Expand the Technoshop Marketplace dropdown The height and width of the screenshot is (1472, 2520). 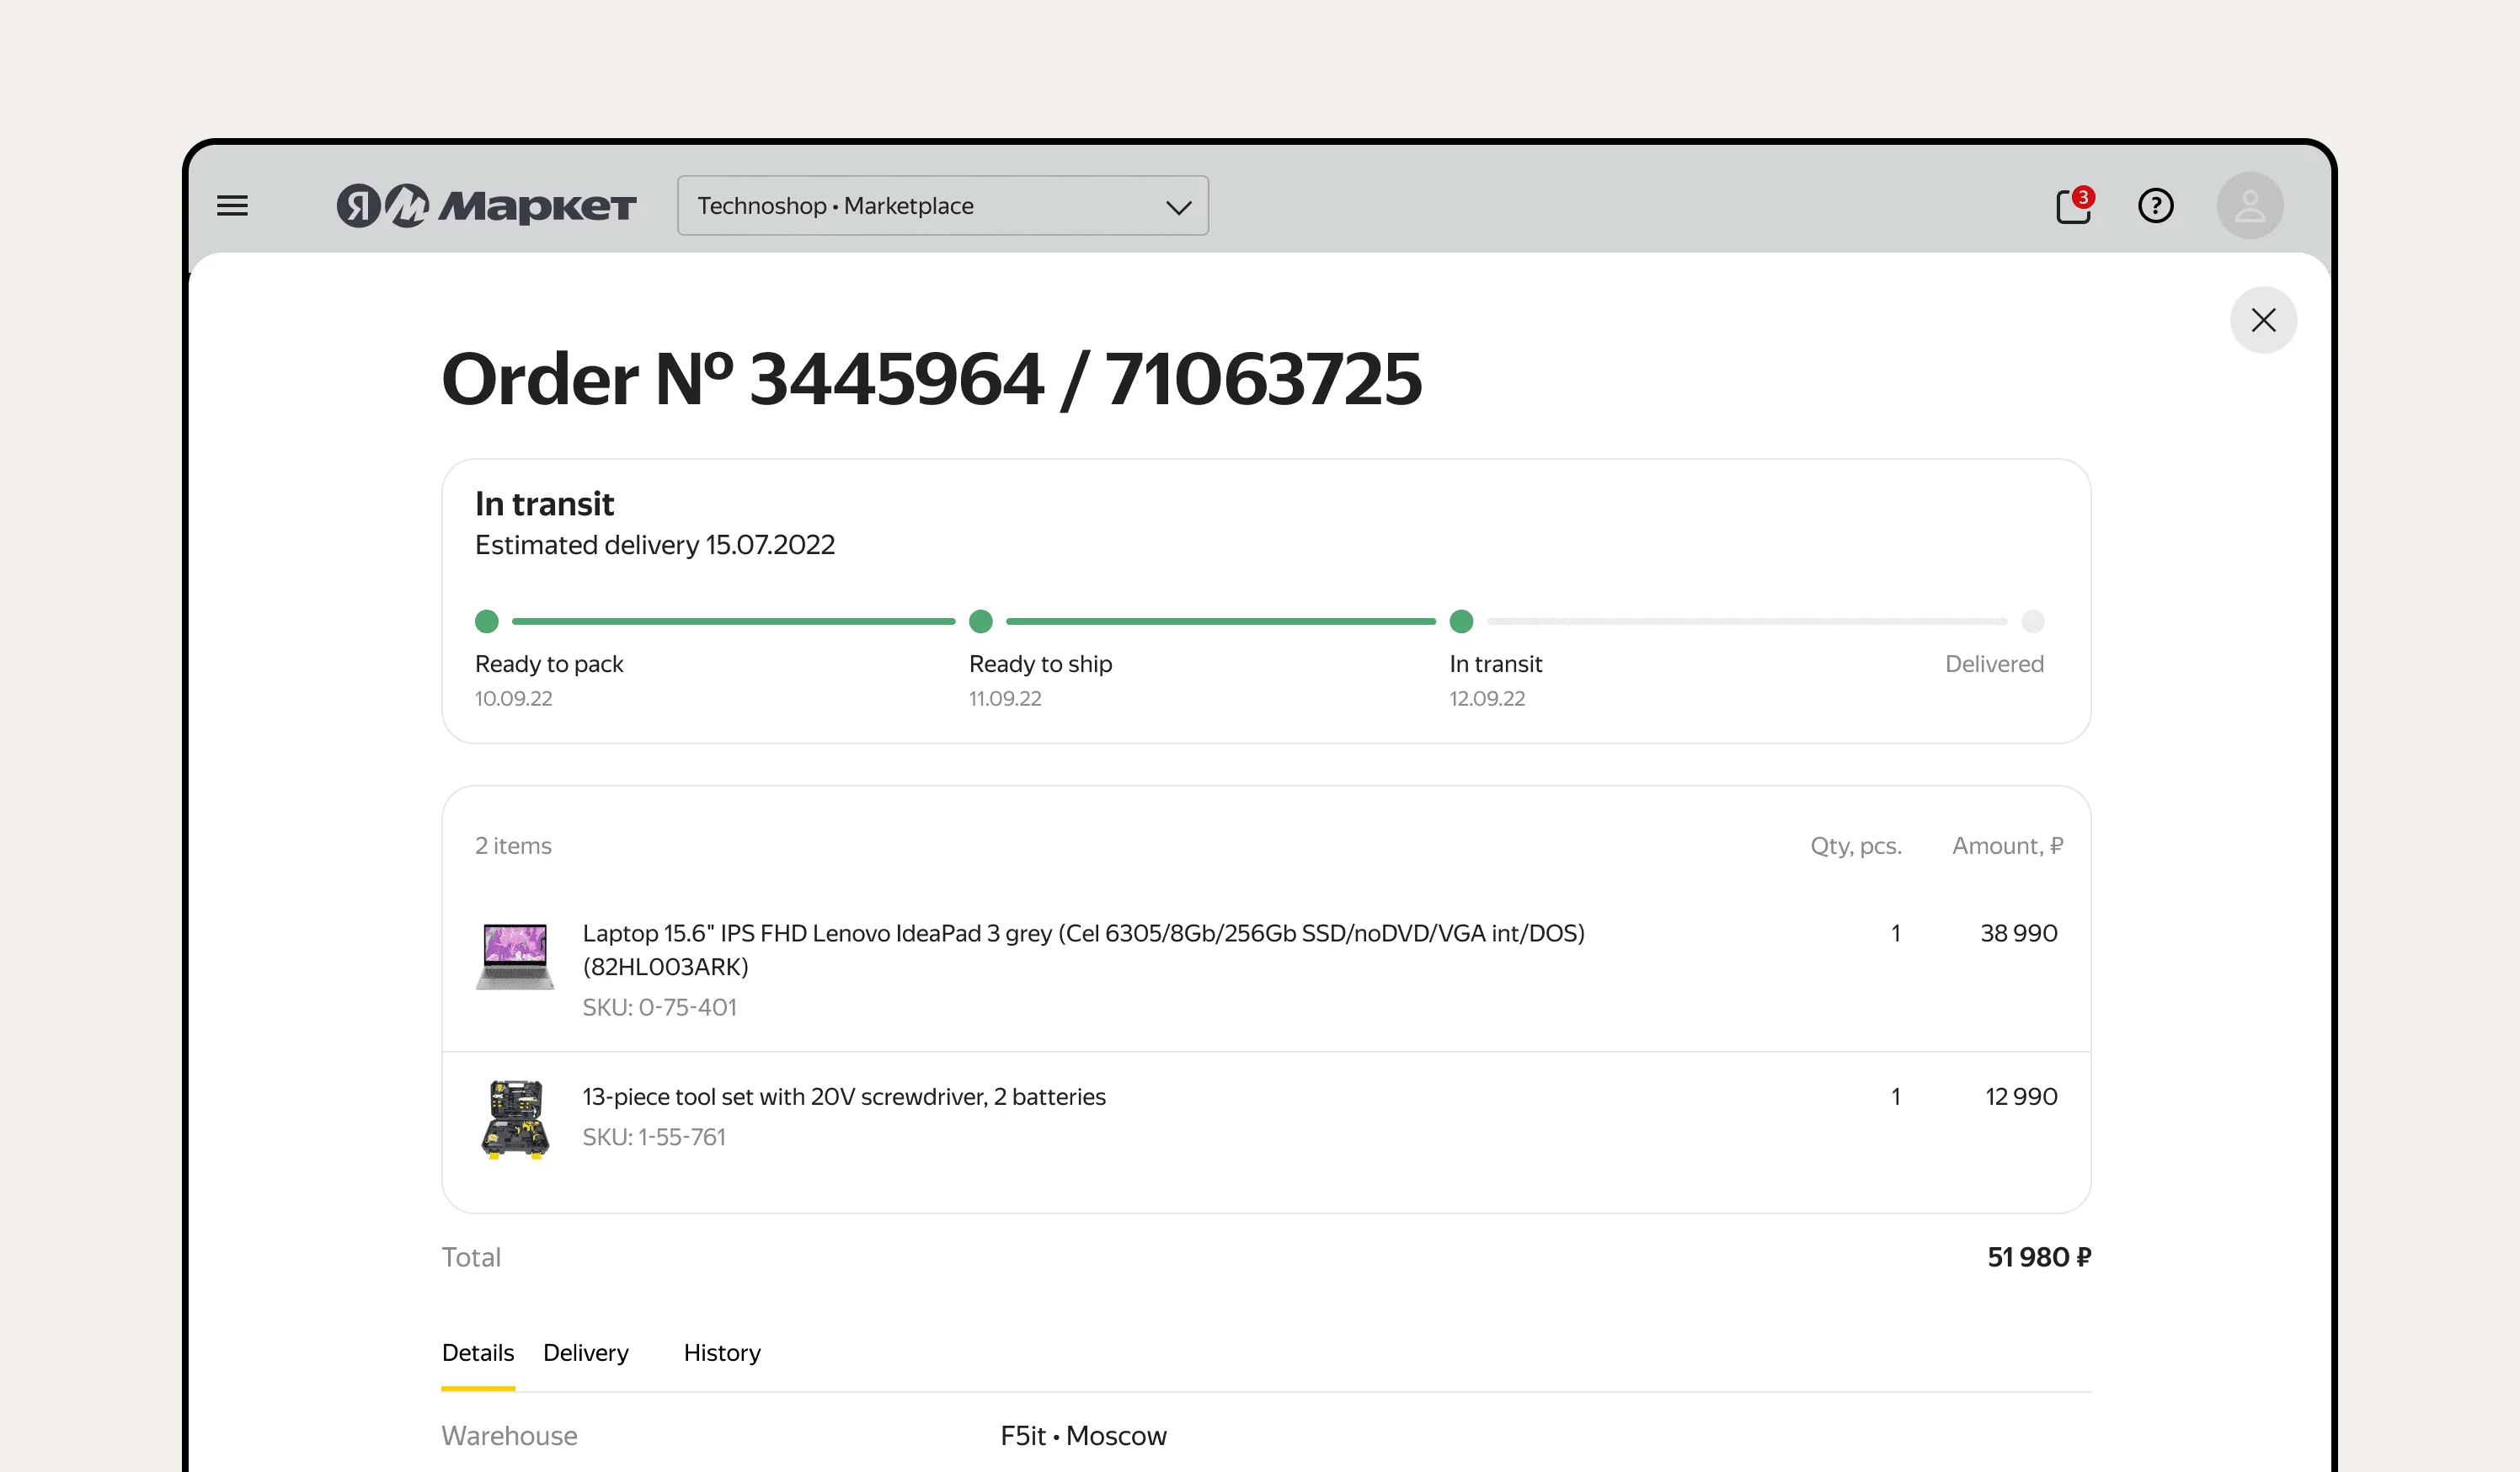click(x=942, y=206)
